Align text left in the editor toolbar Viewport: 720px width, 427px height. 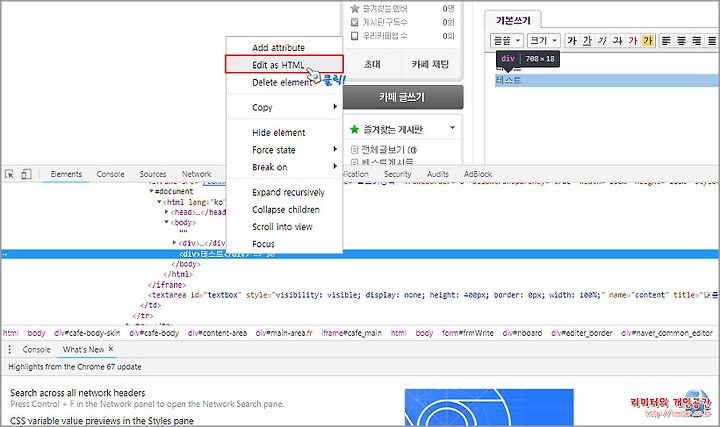[x=666, y=40]
